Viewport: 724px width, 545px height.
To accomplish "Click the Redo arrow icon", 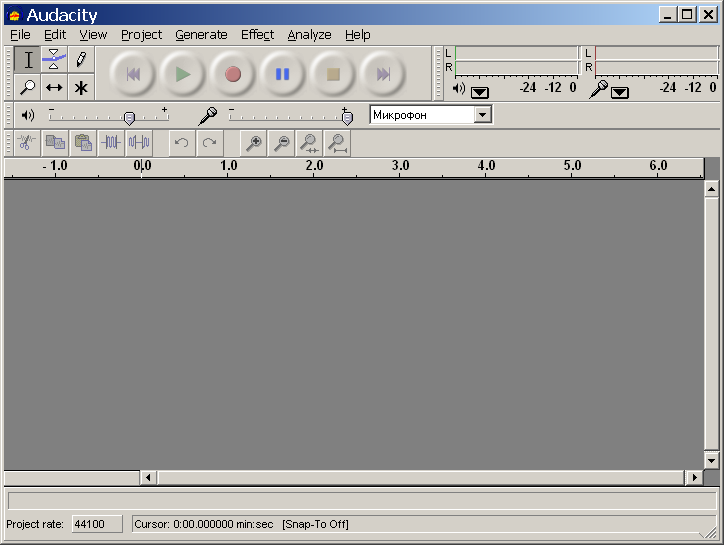I will click(210, 143).
